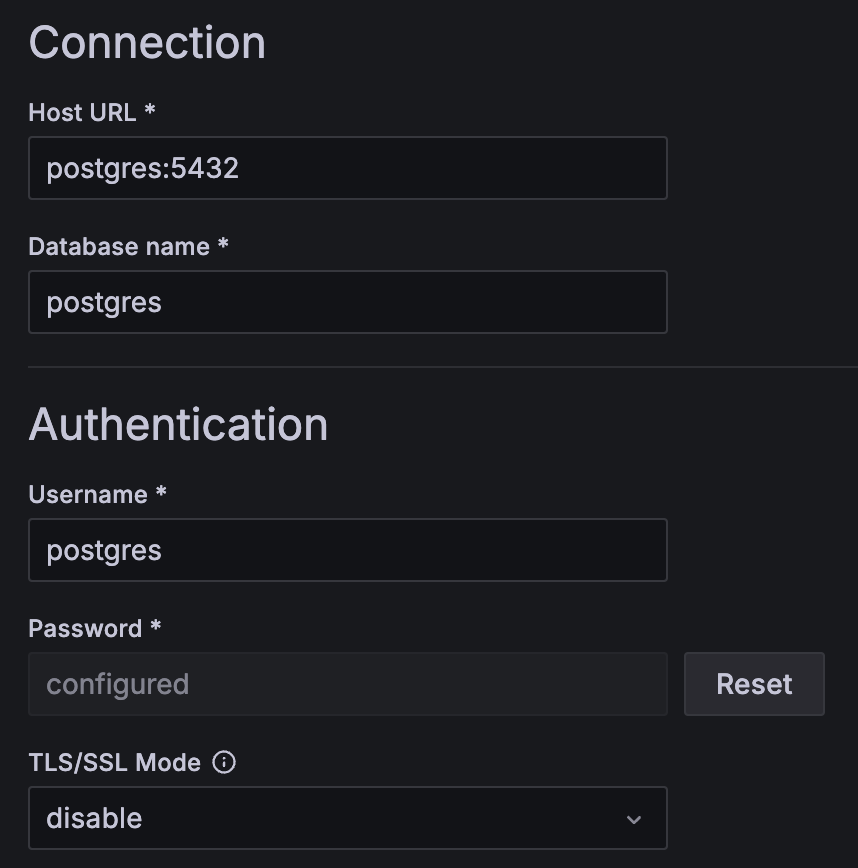The width and height of the screenshot is (858, 868).
Task: Click the Host URL label
Action: [82, 113]
